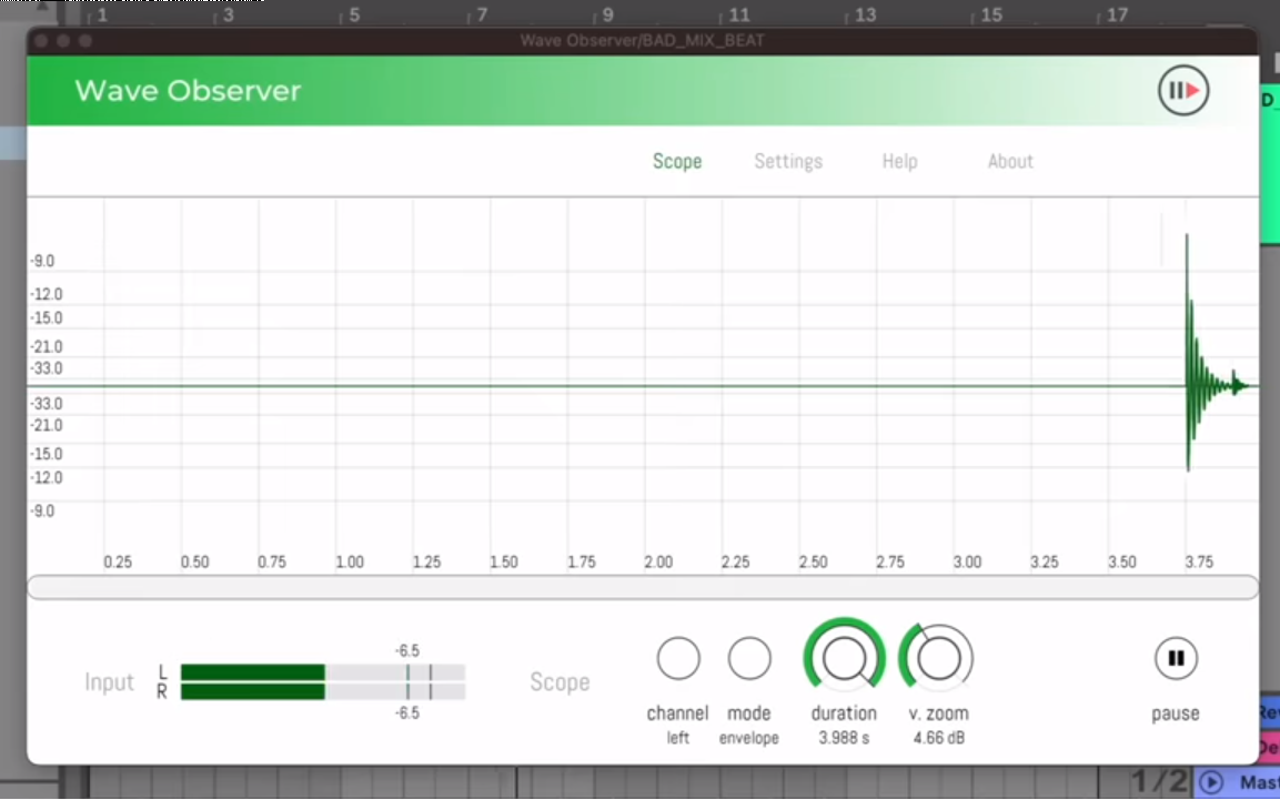Click the 2.00 time axis label
The height and width of the screenshot is (800, 1280).
(x=658, y=562)
